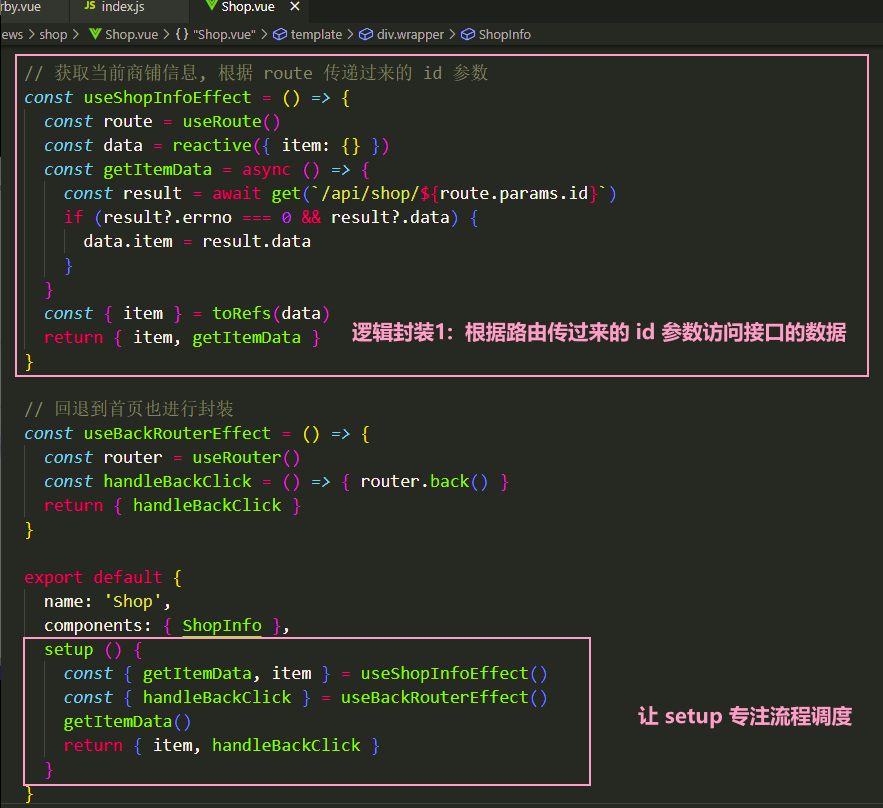Click the comment about 回退到首页
The image size is (883, 808).
coord(129,409)
